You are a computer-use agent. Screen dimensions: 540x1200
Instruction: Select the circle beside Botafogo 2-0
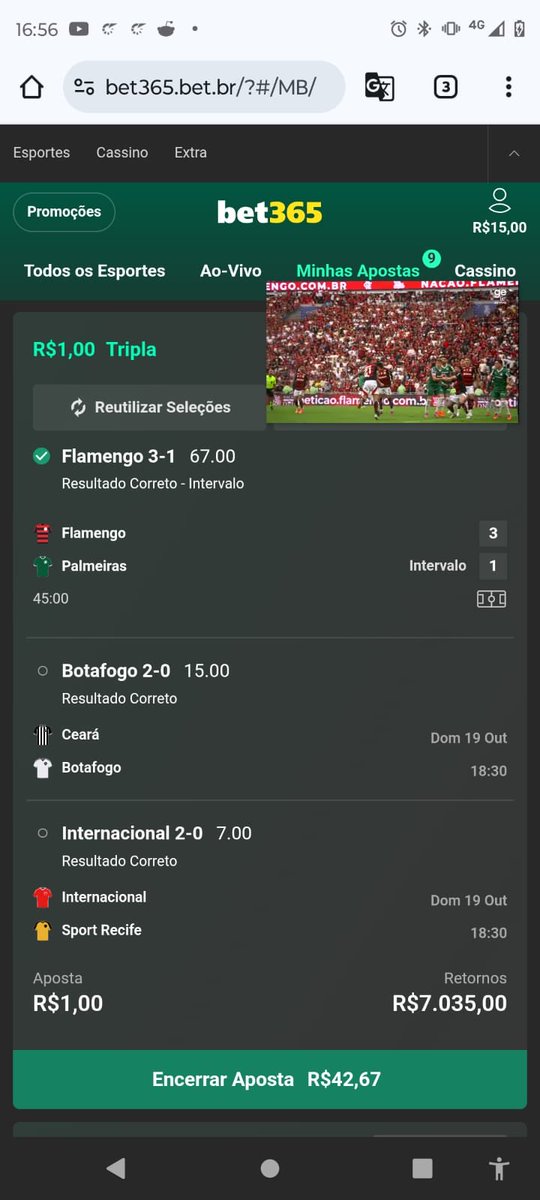(42, 671)
